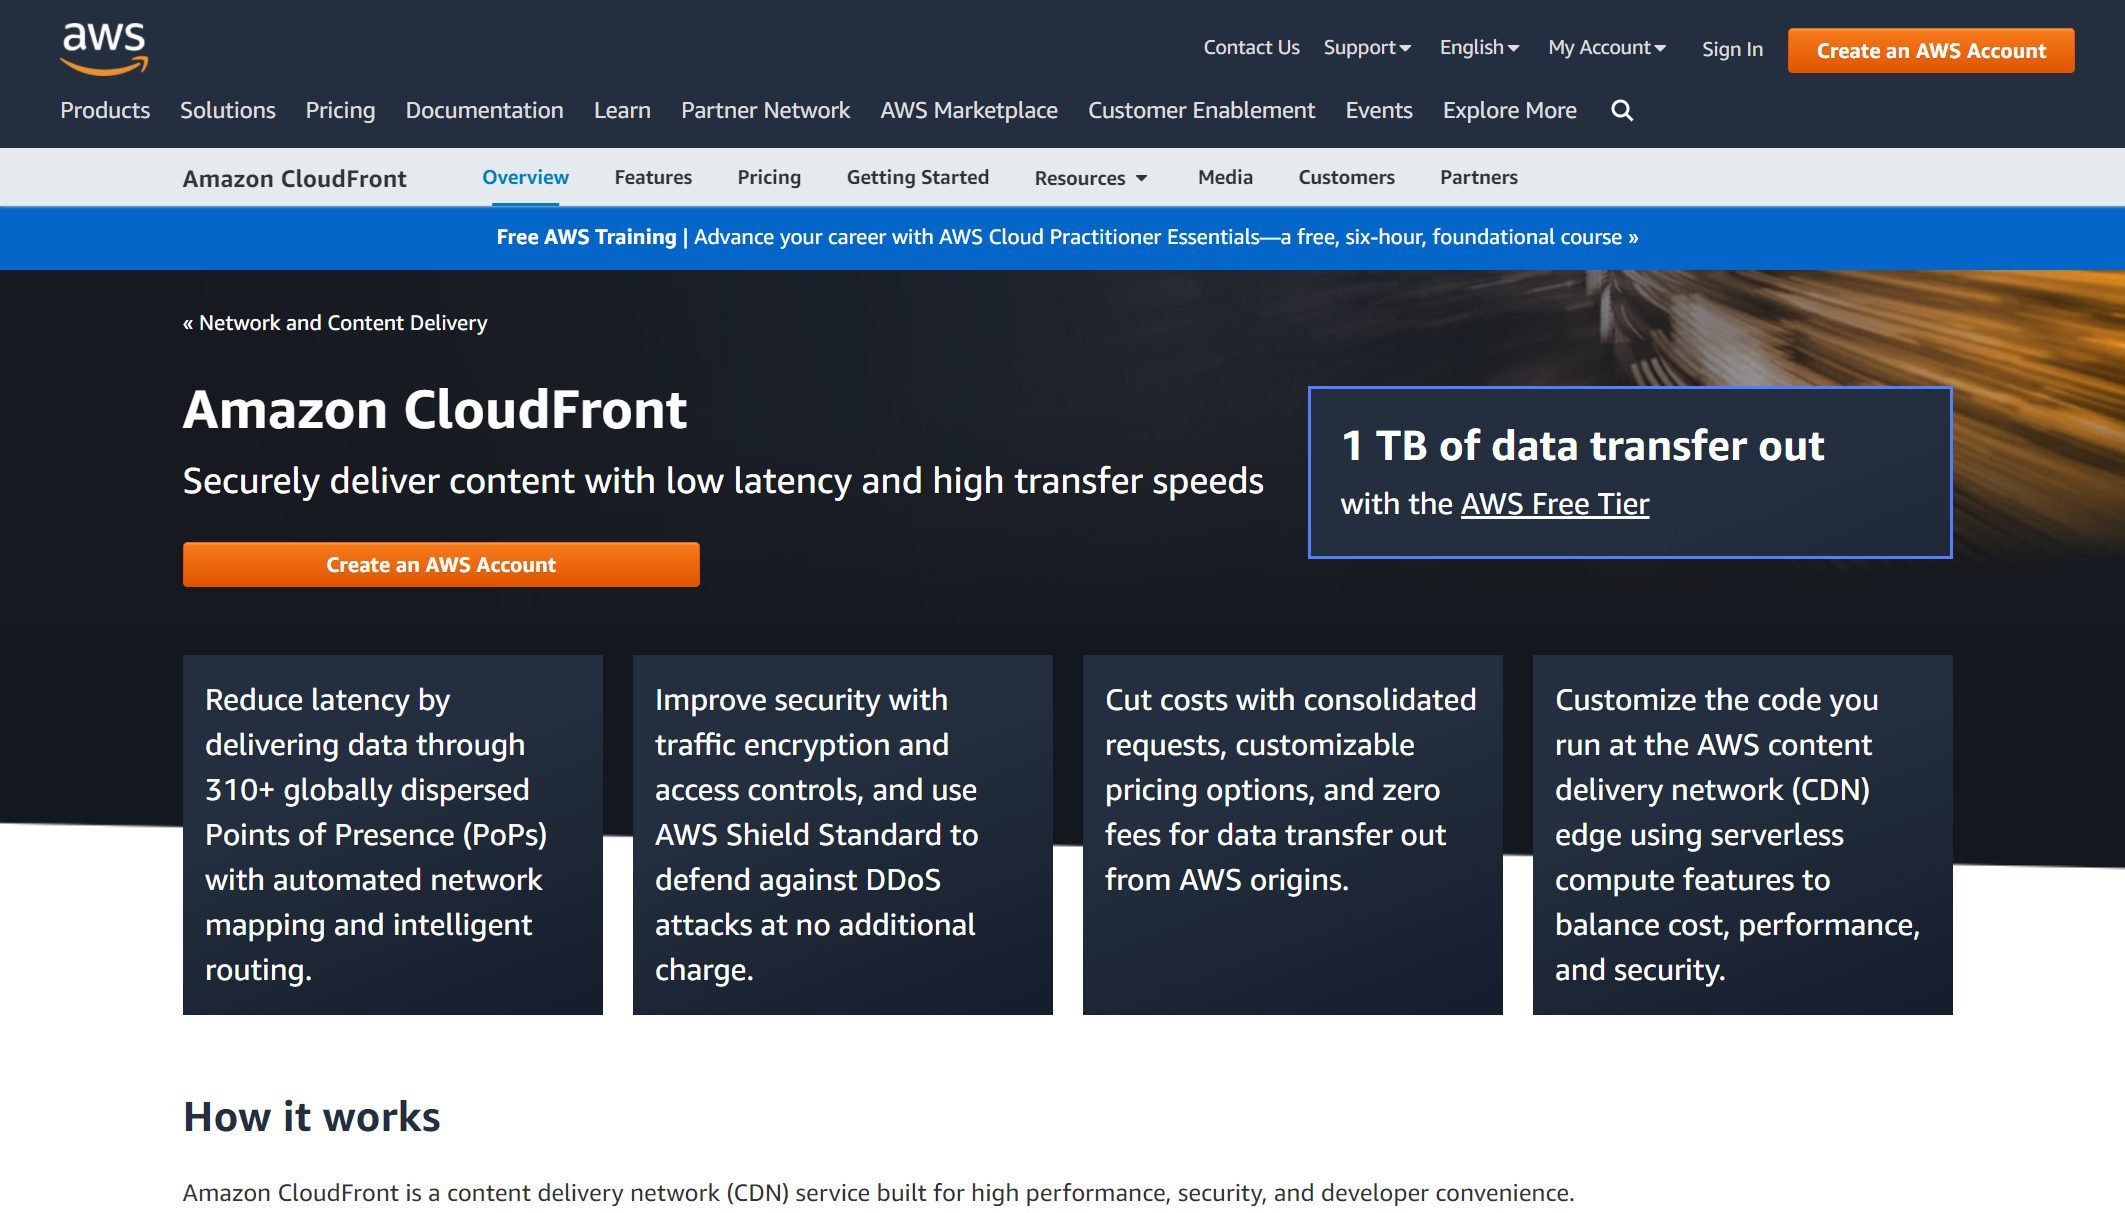Go back to Network and Content Delivery

335,323
